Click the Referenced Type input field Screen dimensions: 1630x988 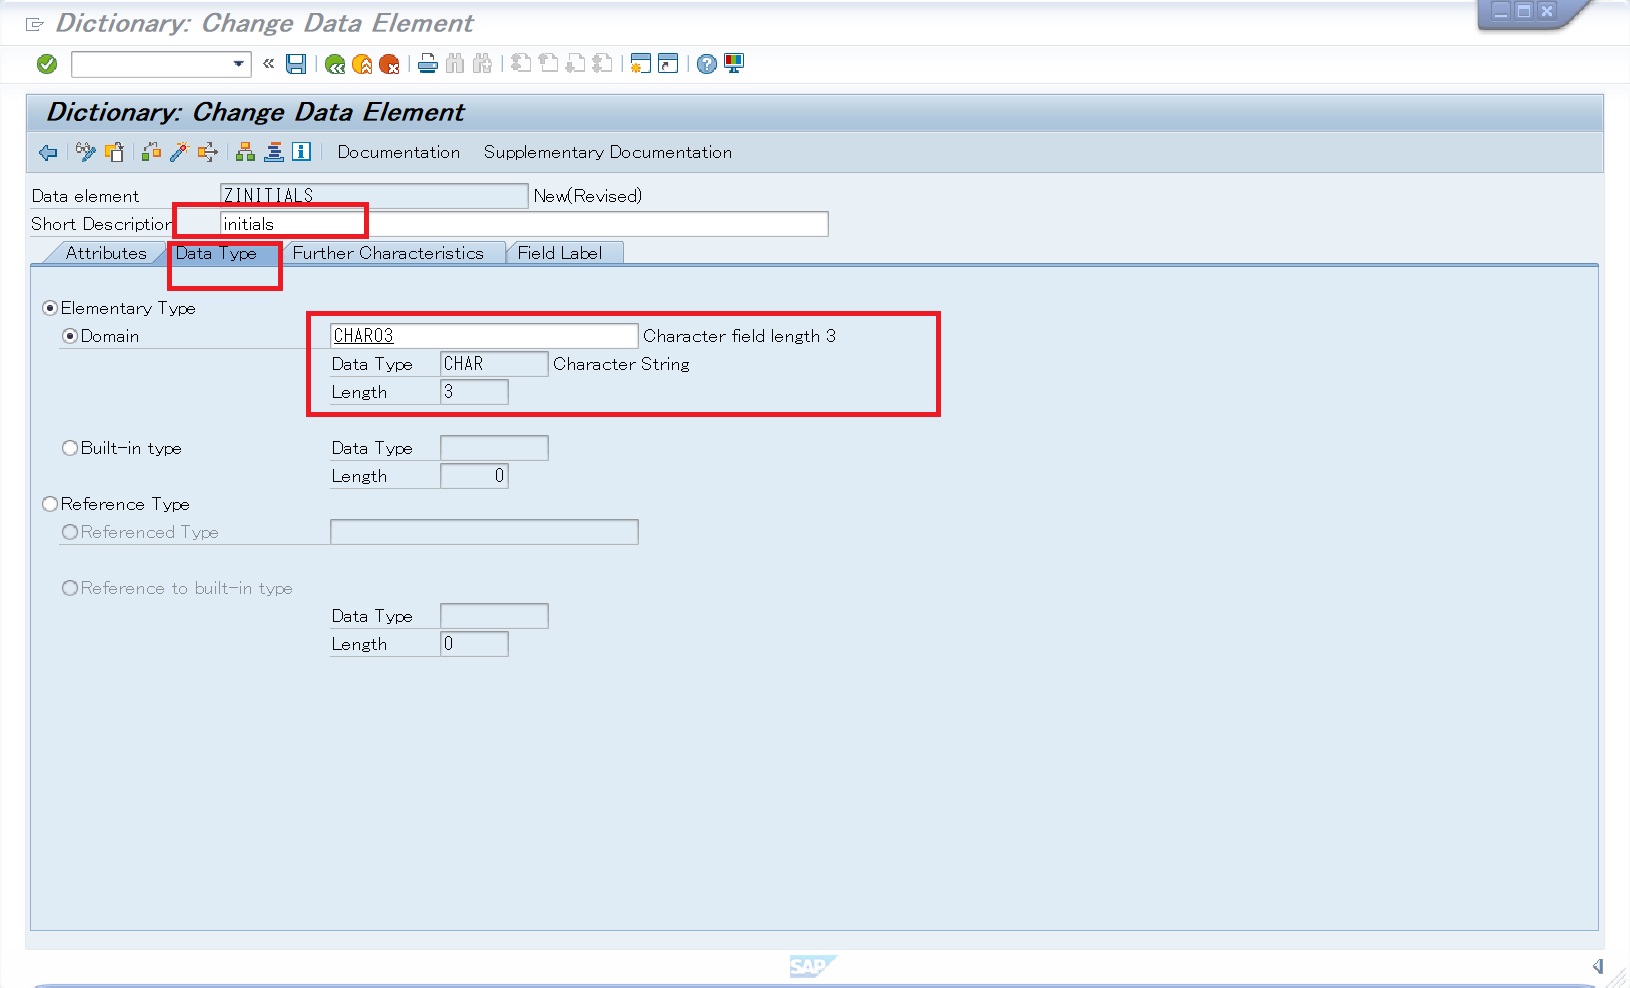click(484, 532)
